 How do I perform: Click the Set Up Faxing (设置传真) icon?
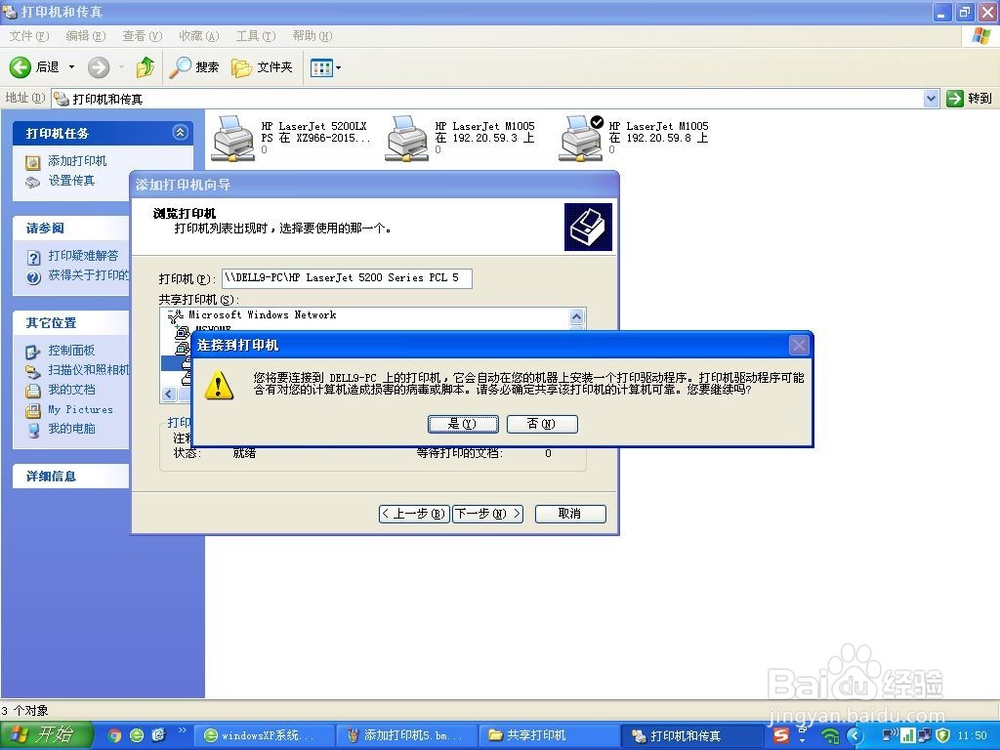33,182
